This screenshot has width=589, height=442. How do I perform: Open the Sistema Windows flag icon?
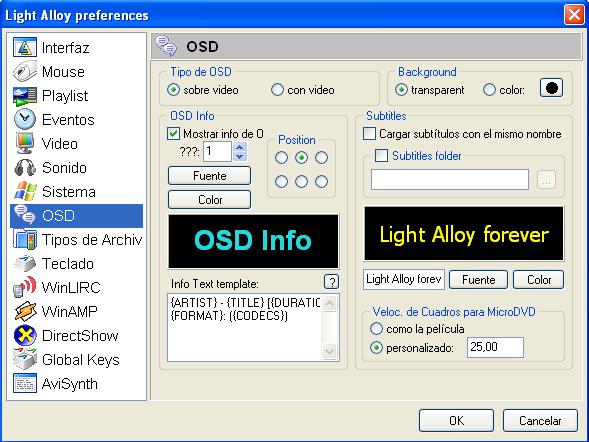(x=25, y=192)
